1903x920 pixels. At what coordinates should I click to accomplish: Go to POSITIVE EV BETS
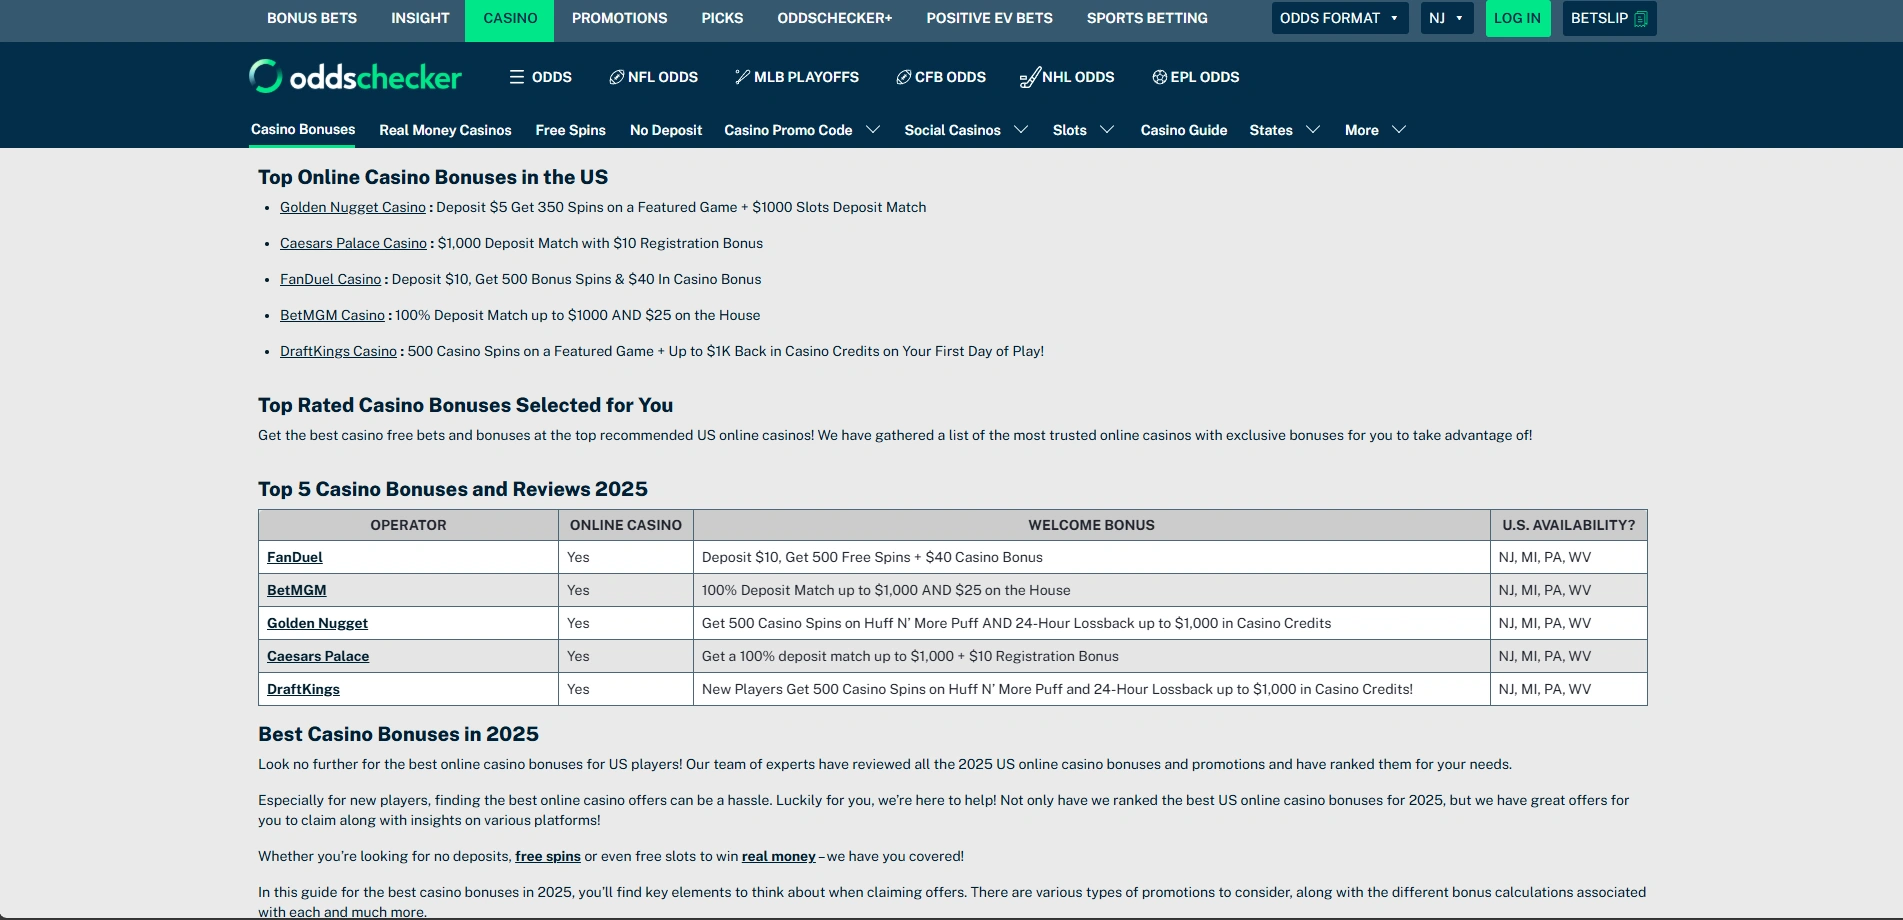tap(989, 18)
